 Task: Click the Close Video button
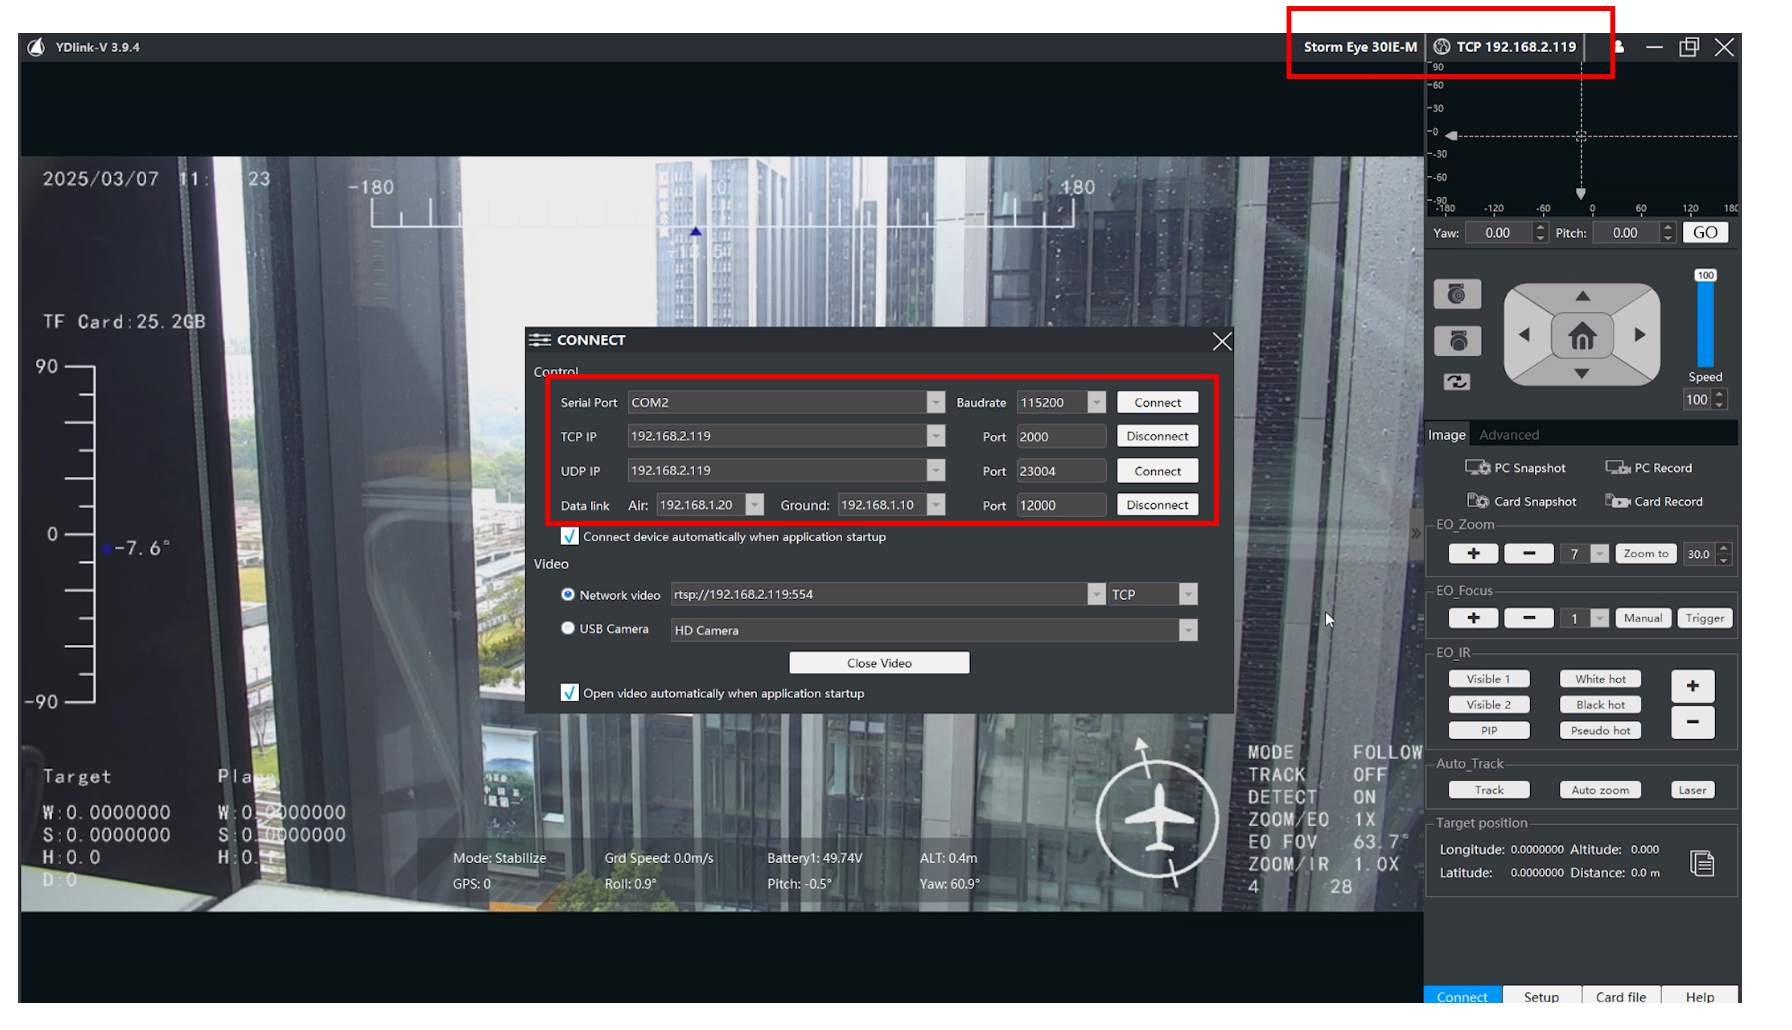tap(879, 663)
